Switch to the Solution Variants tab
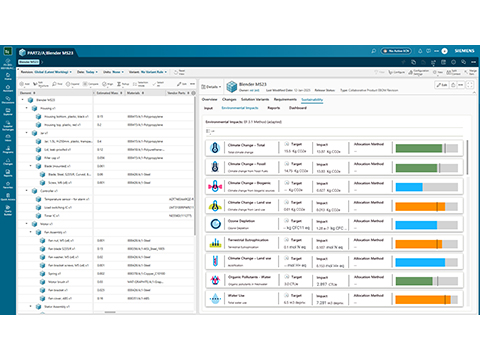 coord(255,99)
